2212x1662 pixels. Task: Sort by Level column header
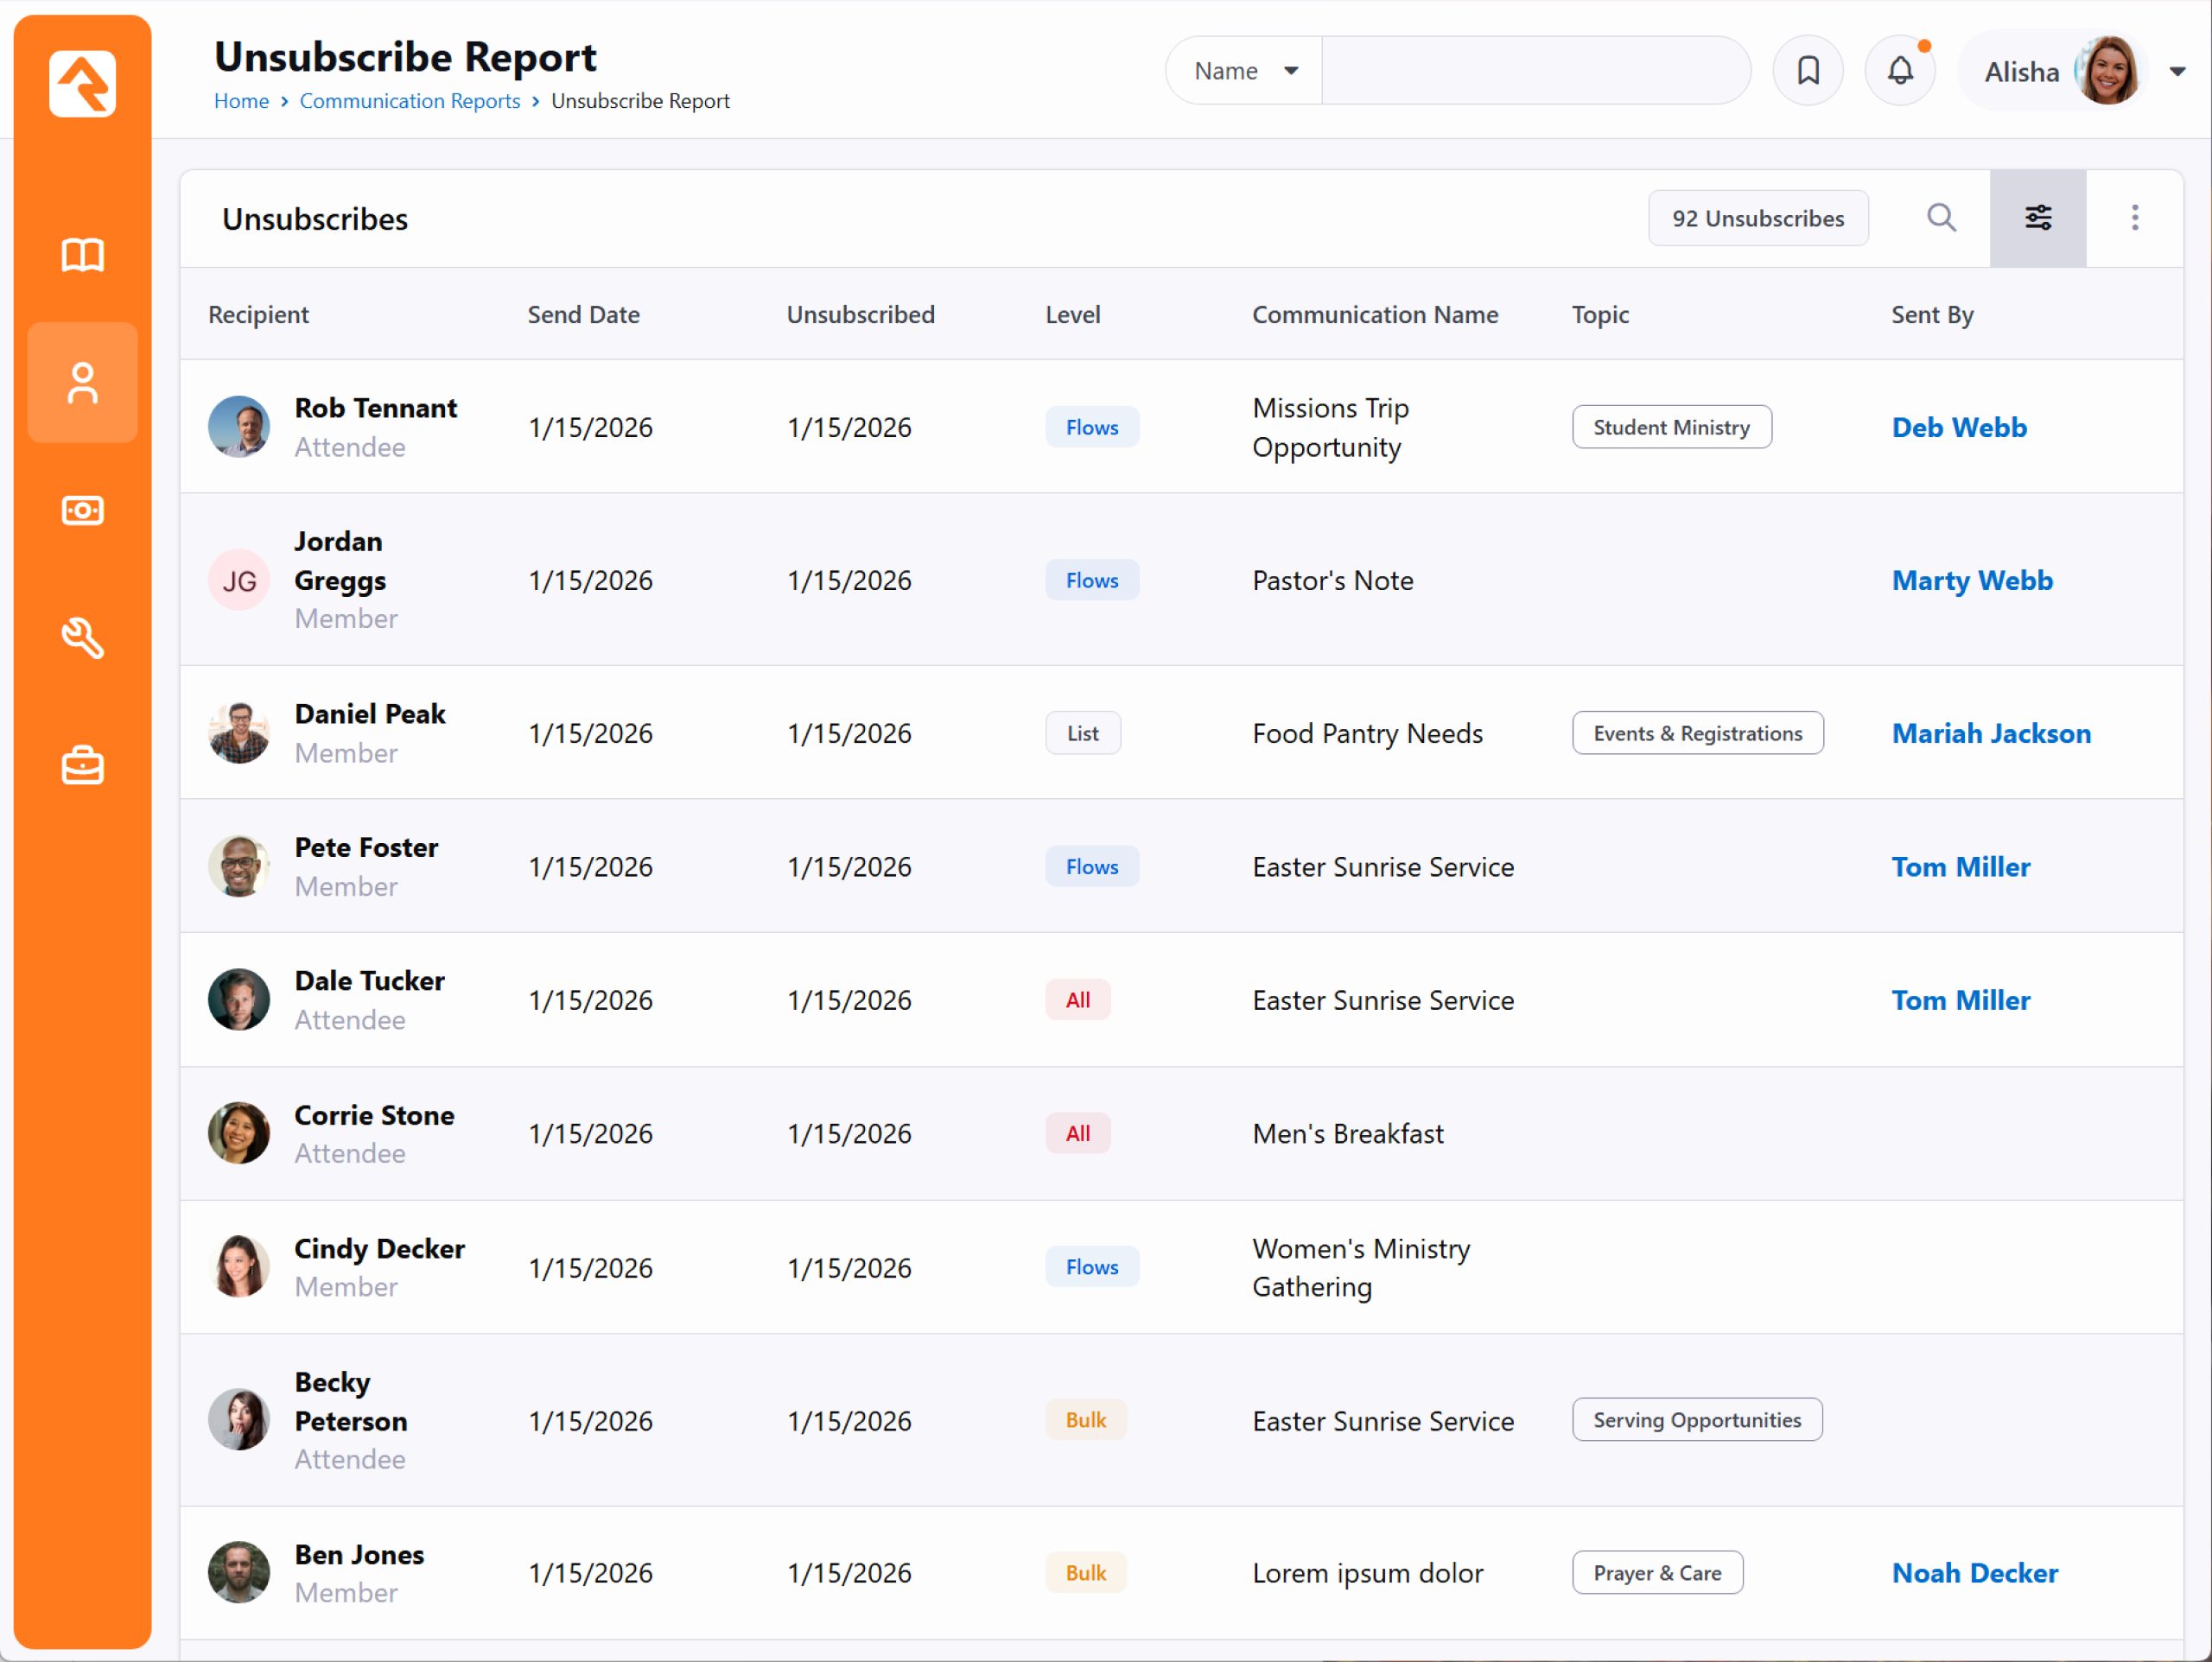1072,315
